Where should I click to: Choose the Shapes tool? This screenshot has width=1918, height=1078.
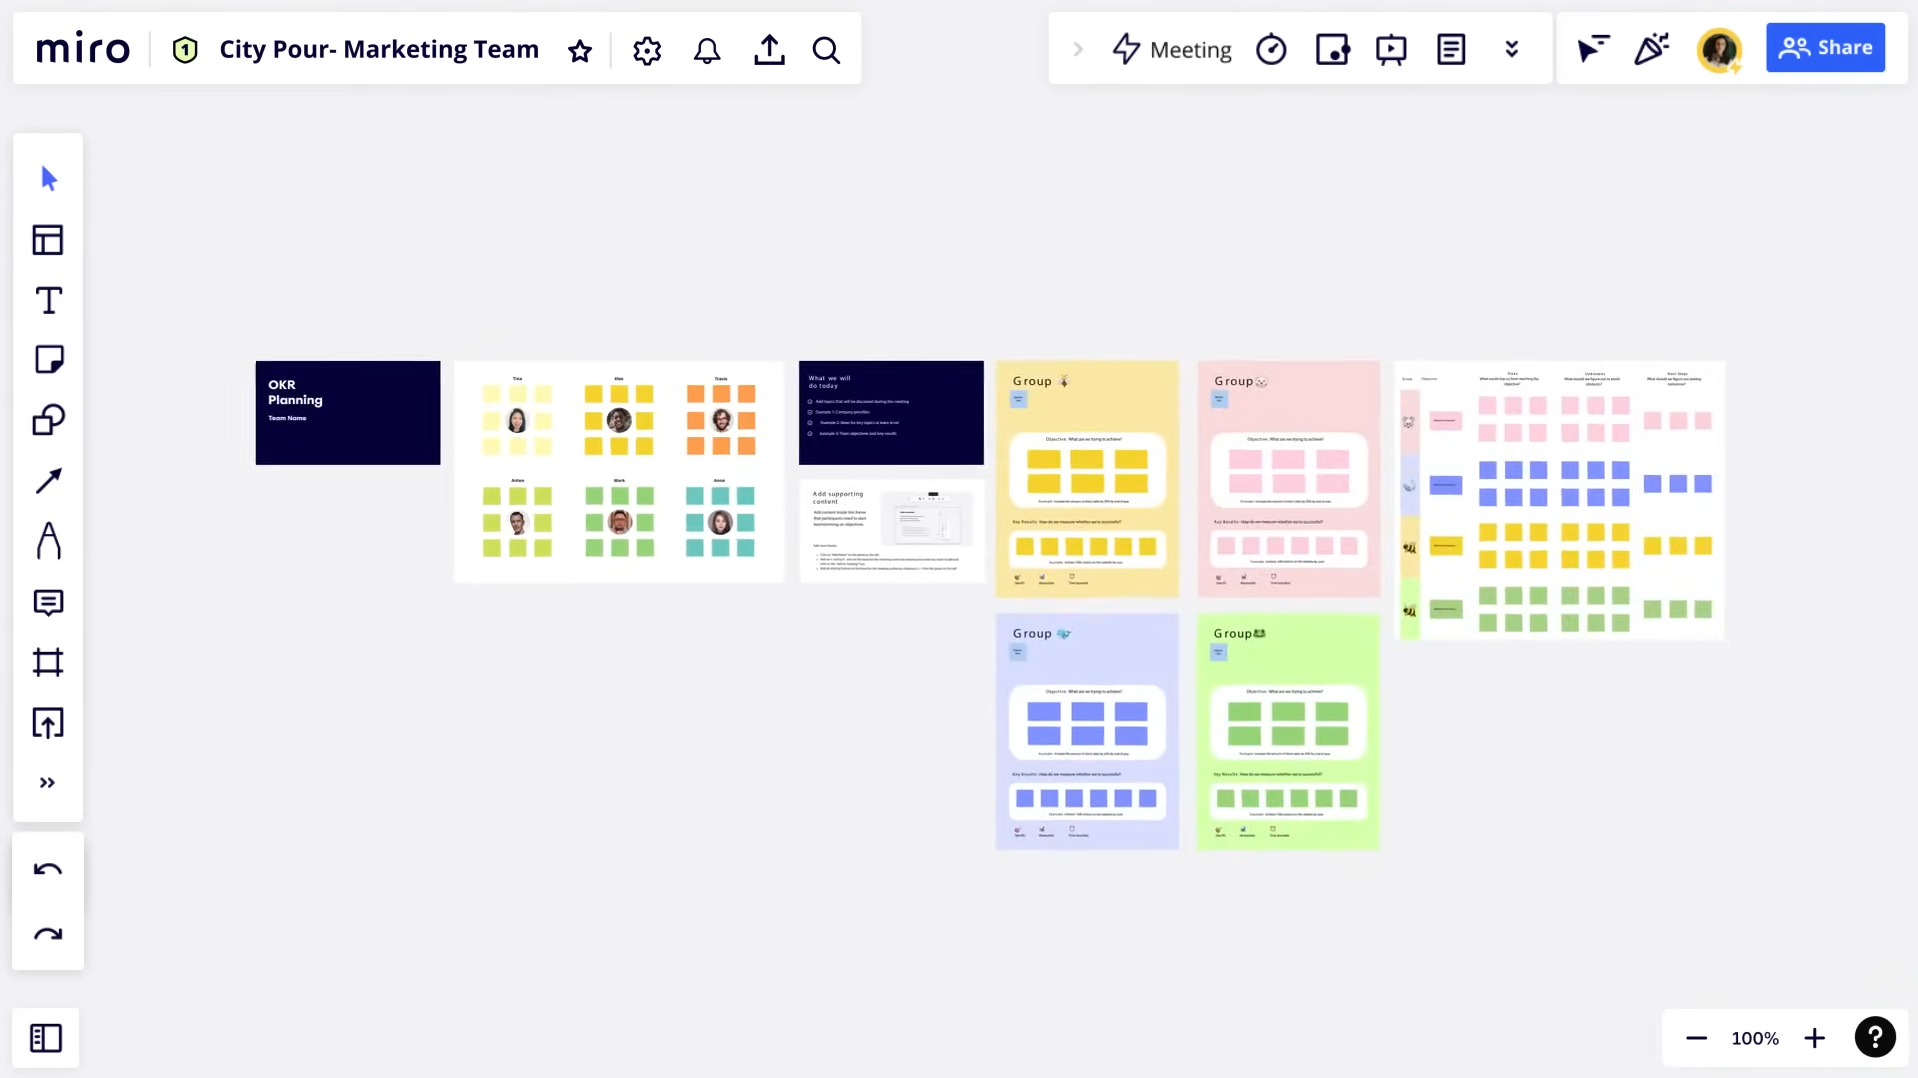tap(48, 420)
